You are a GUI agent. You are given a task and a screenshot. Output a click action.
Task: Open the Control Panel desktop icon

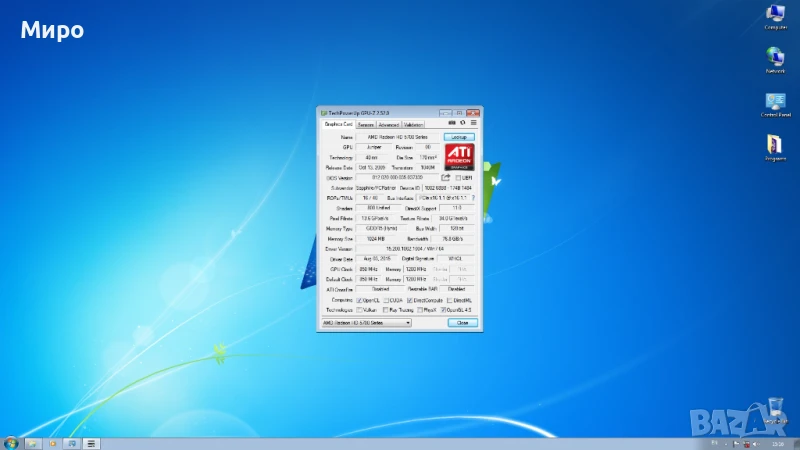pyautogui.click(x=774, y=100)
